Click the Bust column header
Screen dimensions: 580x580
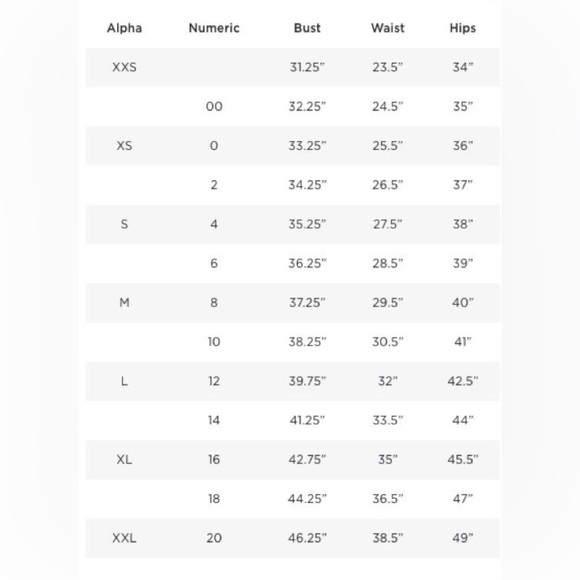tap(307, 28)
